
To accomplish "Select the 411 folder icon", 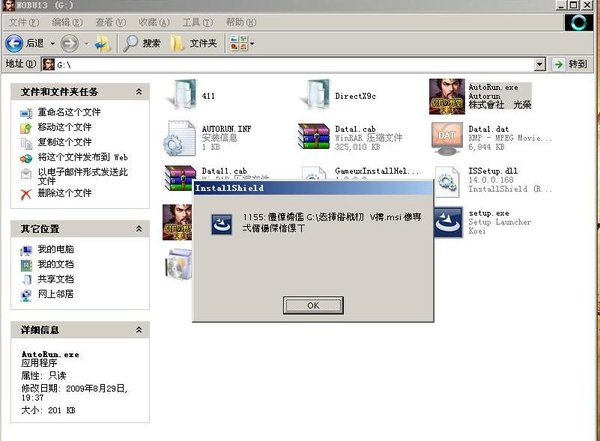I will pyautogui.click(x=181, y=95).
